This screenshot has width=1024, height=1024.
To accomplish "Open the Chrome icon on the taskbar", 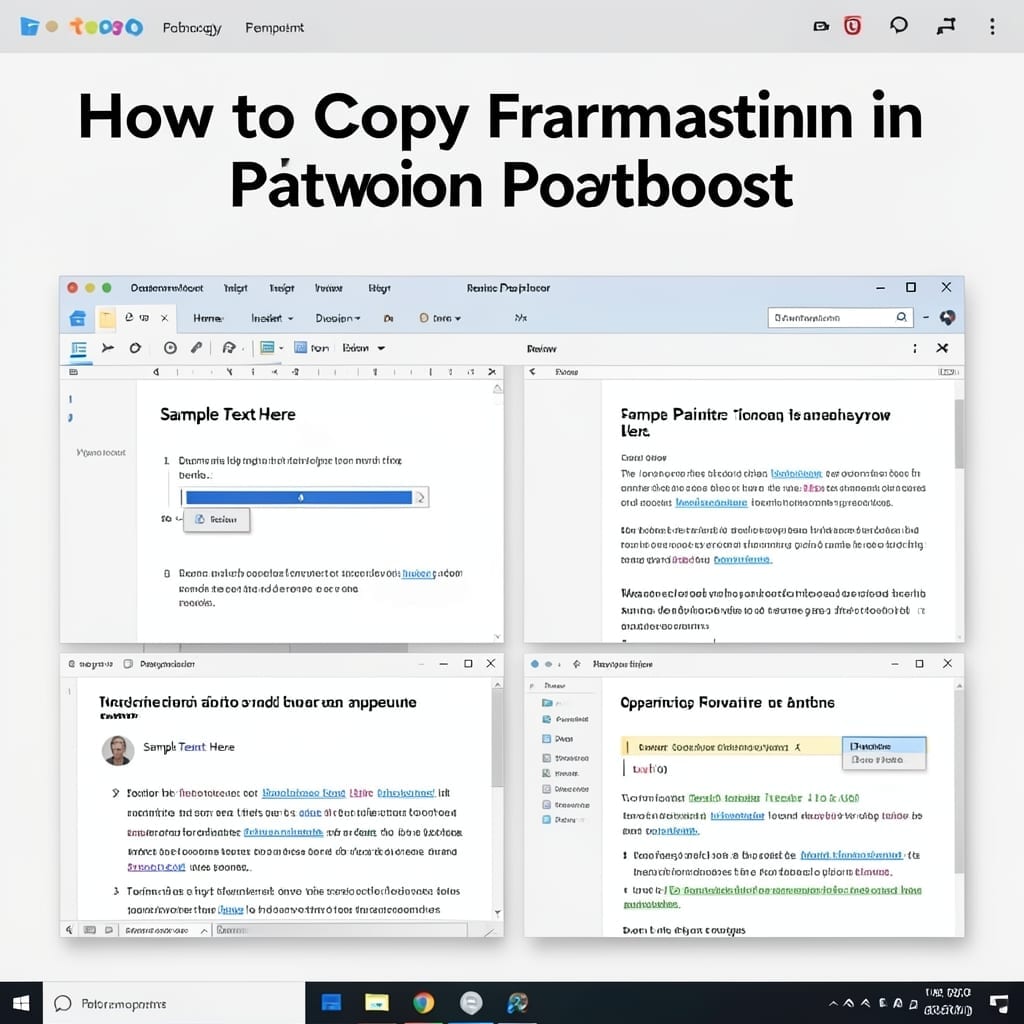I will click(x=424, y=1002).
